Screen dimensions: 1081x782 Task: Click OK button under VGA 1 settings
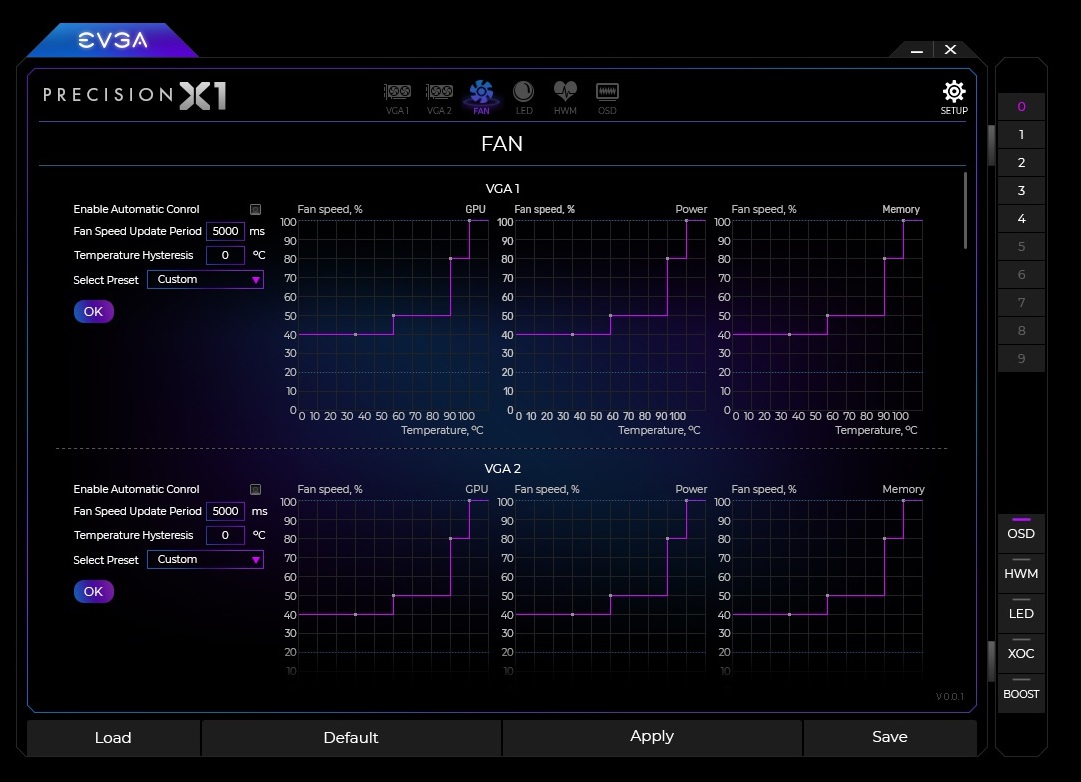pos(94,311)
